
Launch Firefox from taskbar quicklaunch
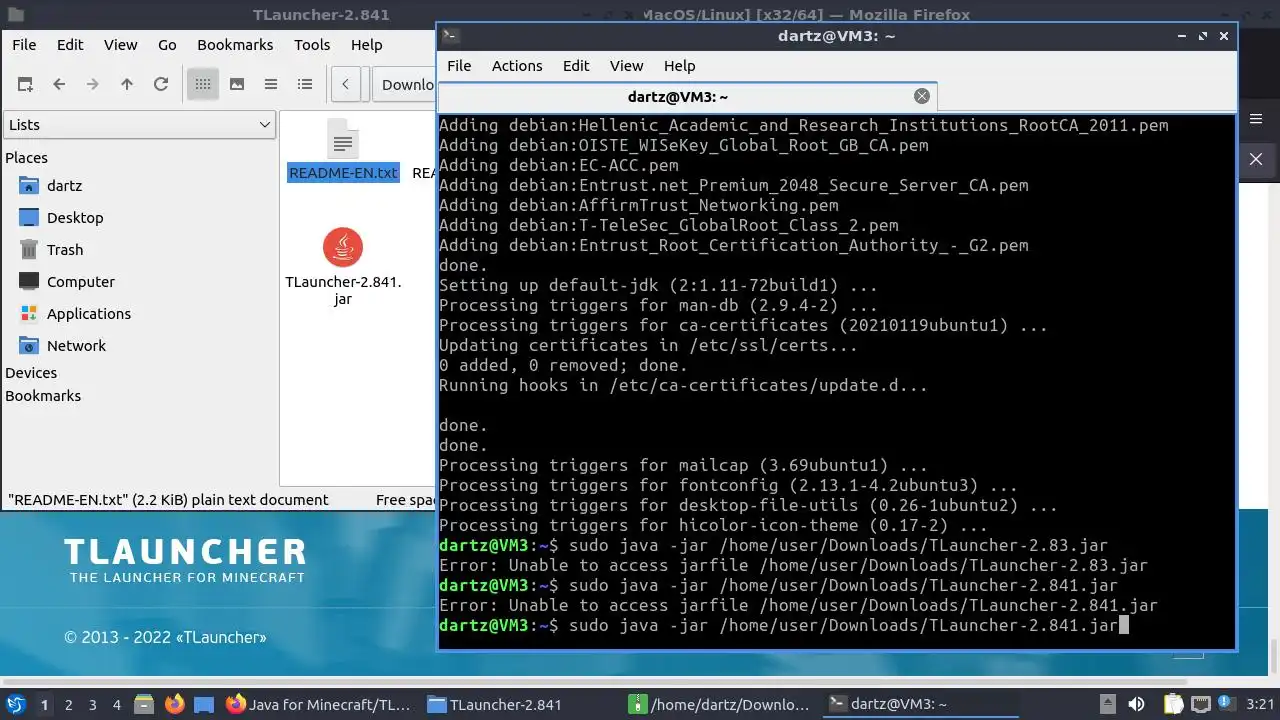point(175,704)
